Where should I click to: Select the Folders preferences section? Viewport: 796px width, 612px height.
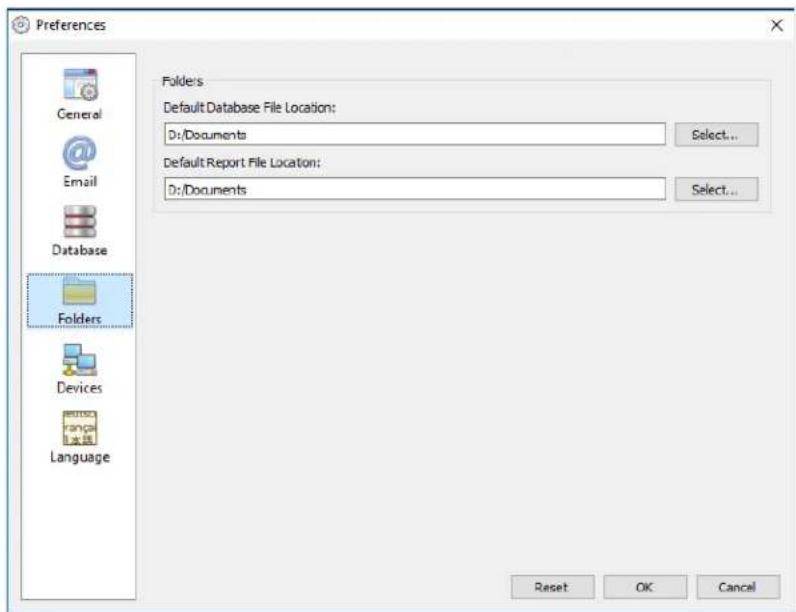coord(80,300)
